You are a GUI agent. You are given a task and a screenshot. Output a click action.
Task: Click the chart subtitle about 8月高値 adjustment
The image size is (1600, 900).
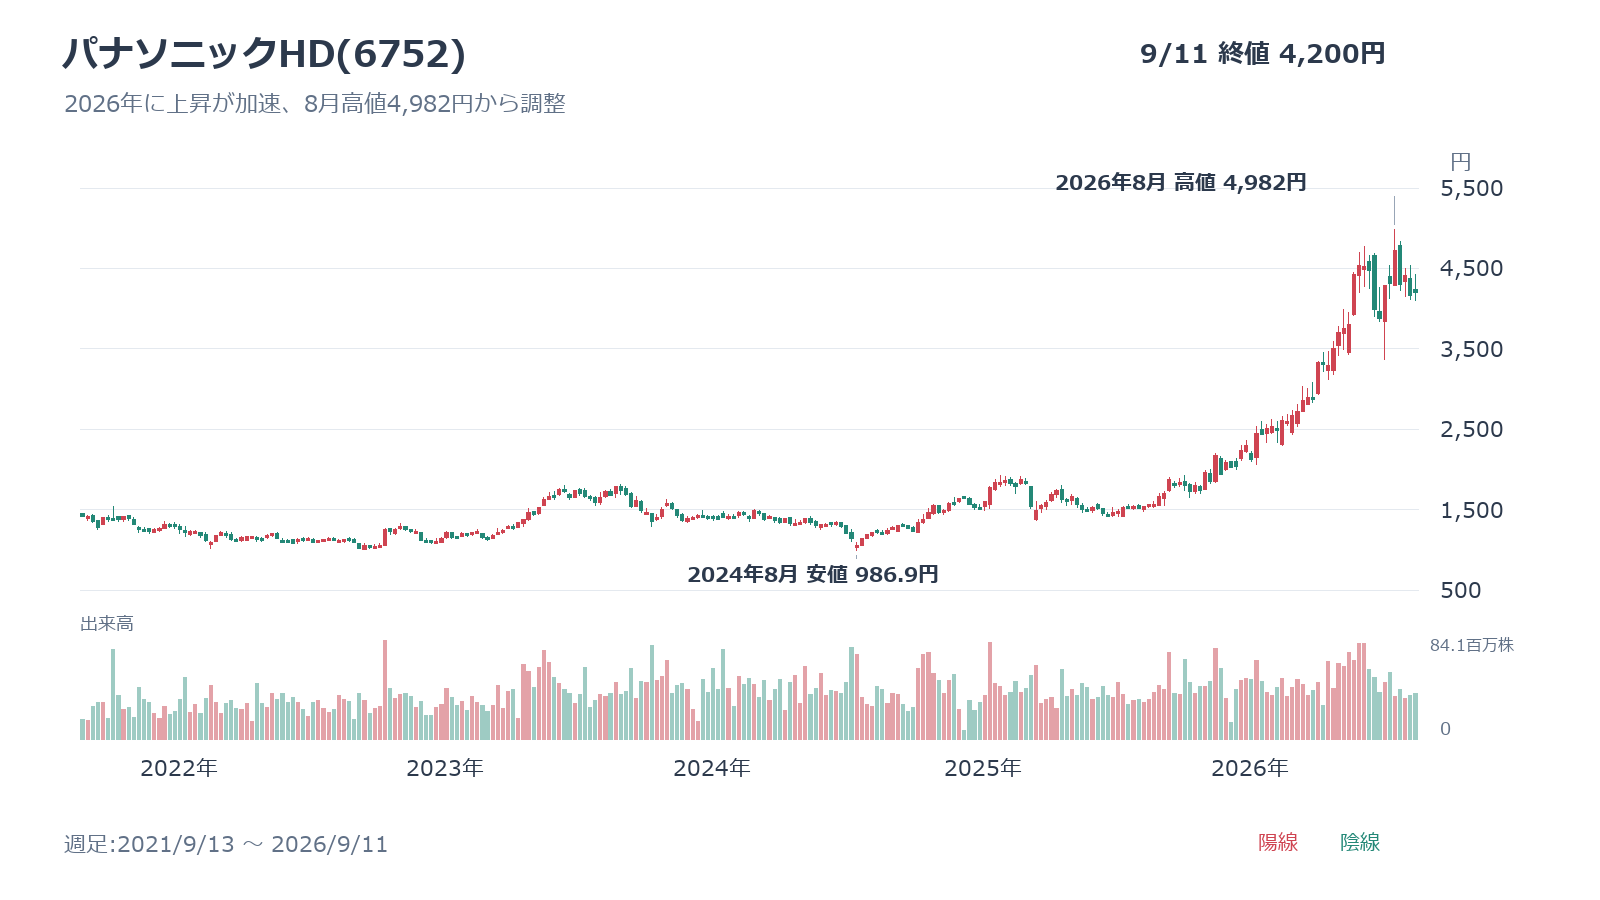315,103
